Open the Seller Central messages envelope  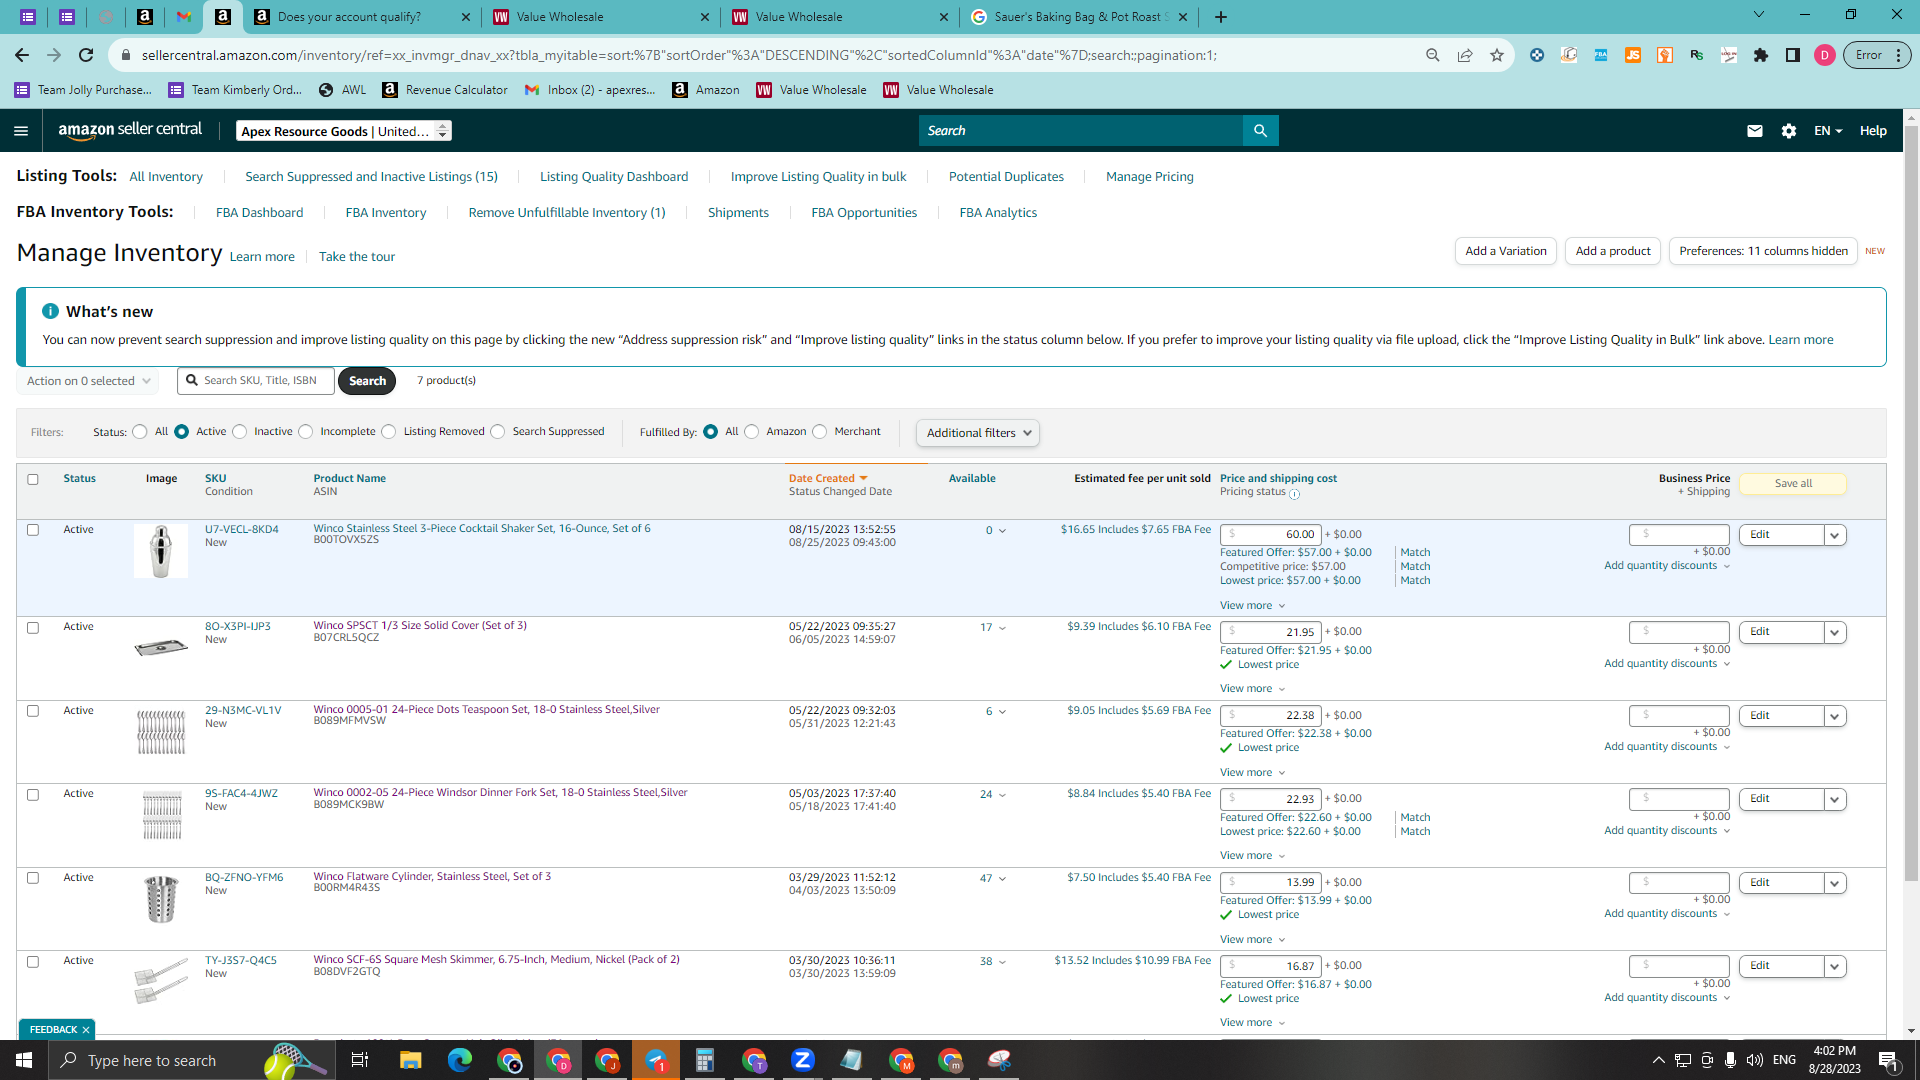coord(1754,131)
